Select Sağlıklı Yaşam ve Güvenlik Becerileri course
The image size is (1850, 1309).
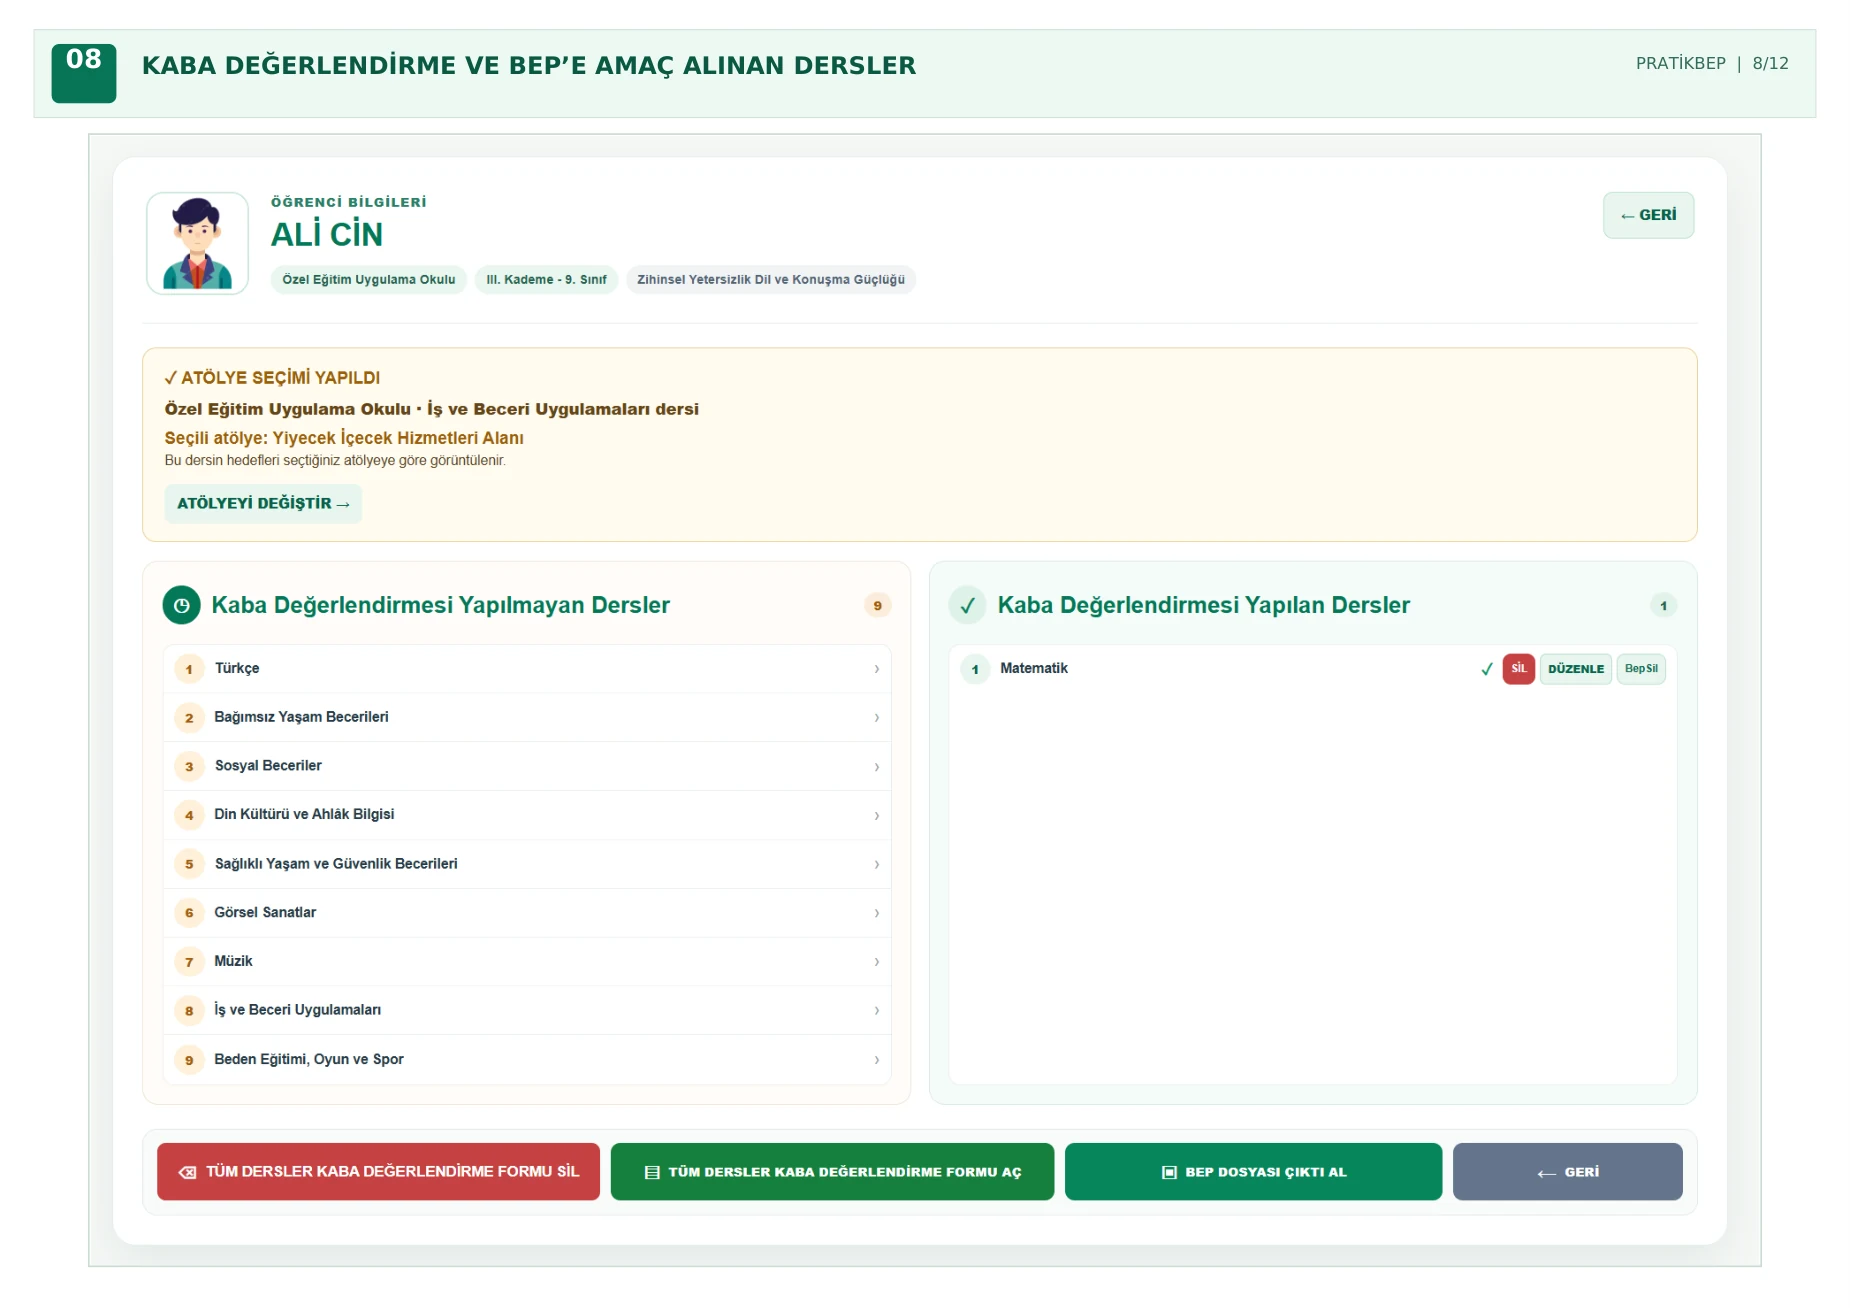coord(527,864)
